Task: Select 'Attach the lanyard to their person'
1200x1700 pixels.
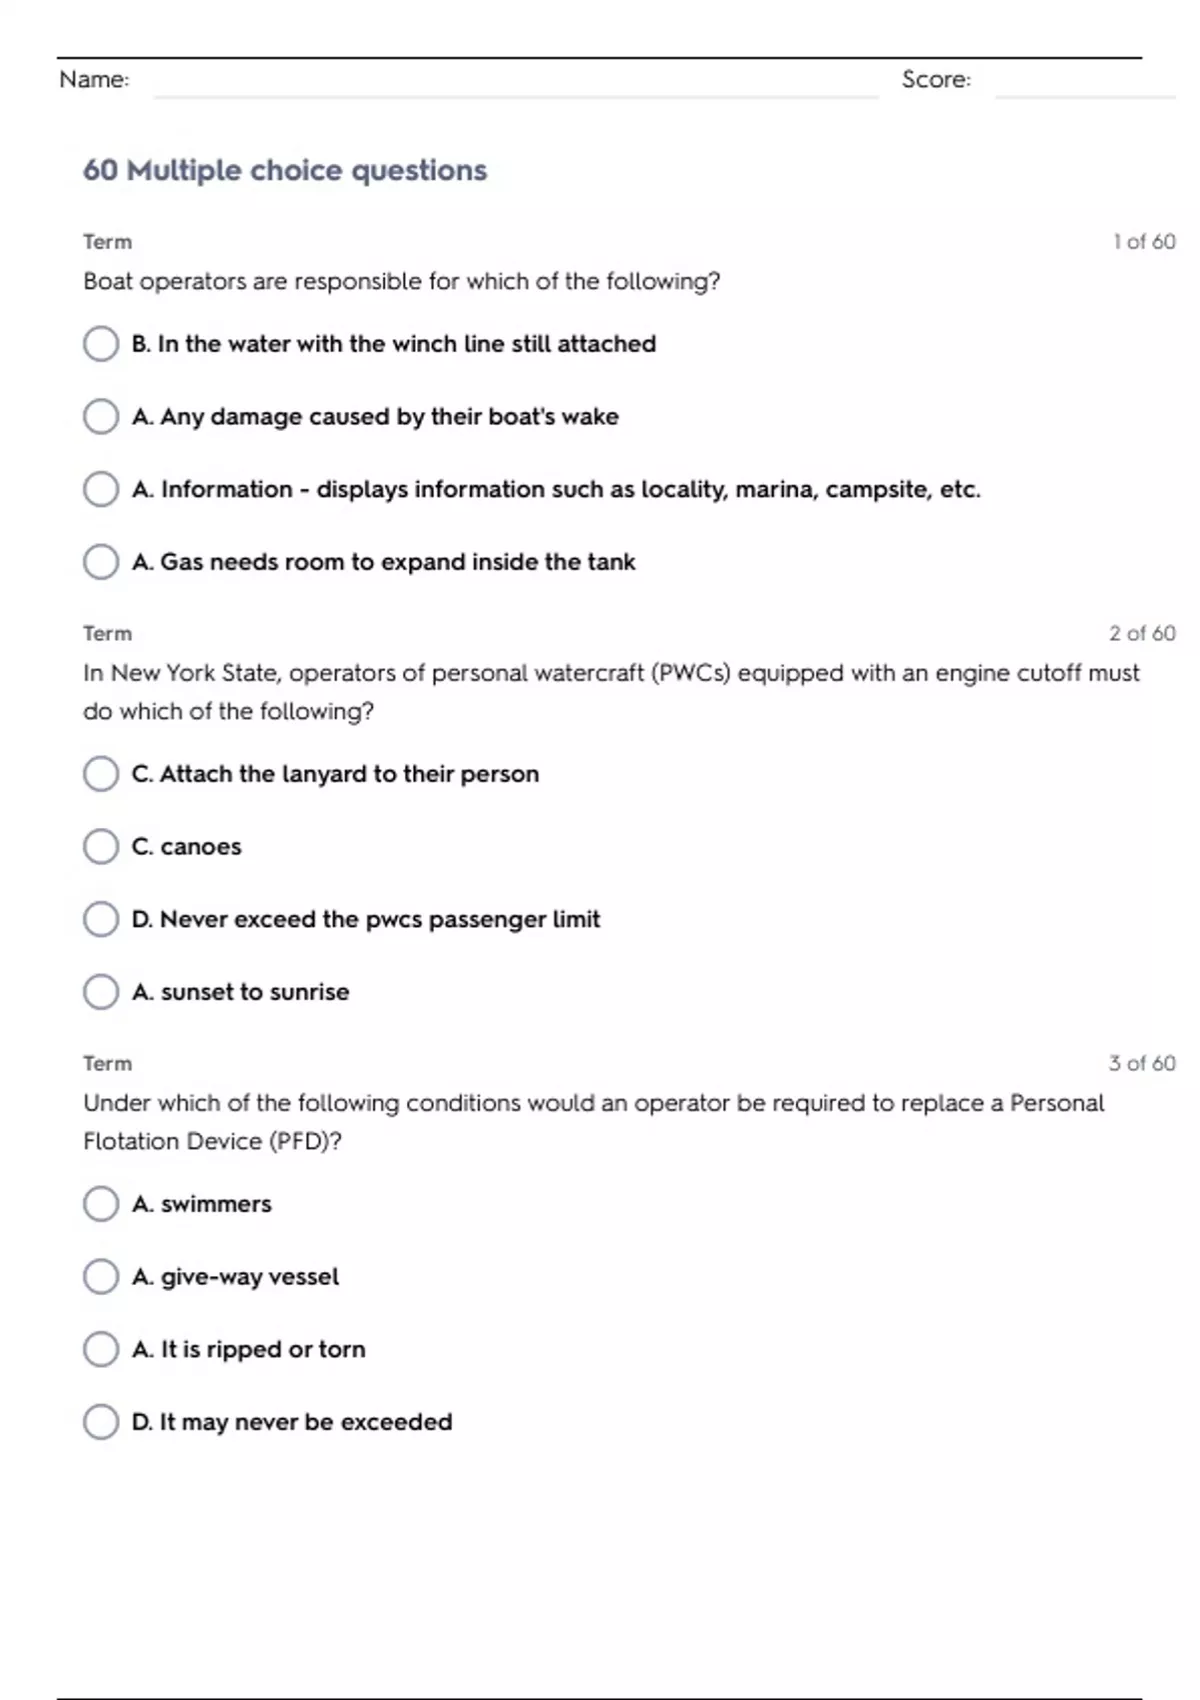Action: (x=101, y=774)
